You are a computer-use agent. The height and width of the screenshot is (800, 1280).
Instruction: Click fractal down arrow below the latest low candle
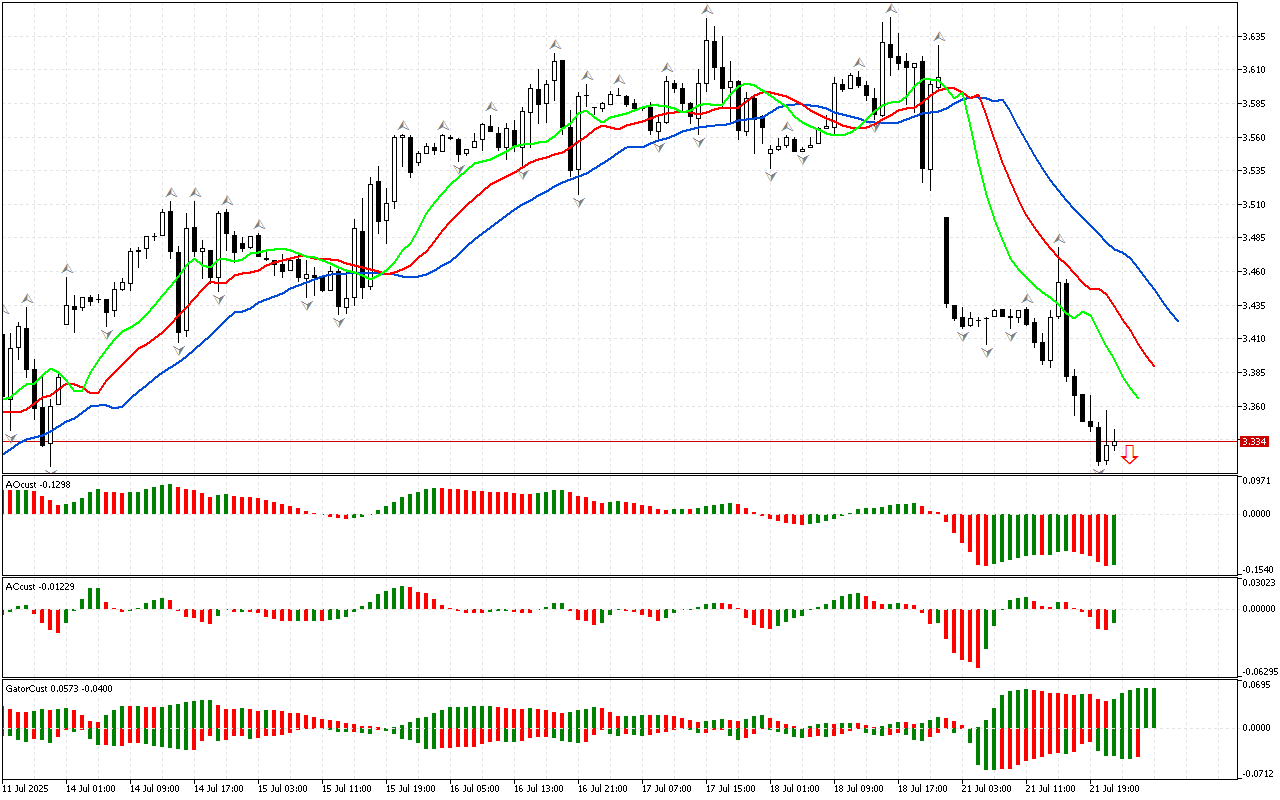pos(1100,470)
